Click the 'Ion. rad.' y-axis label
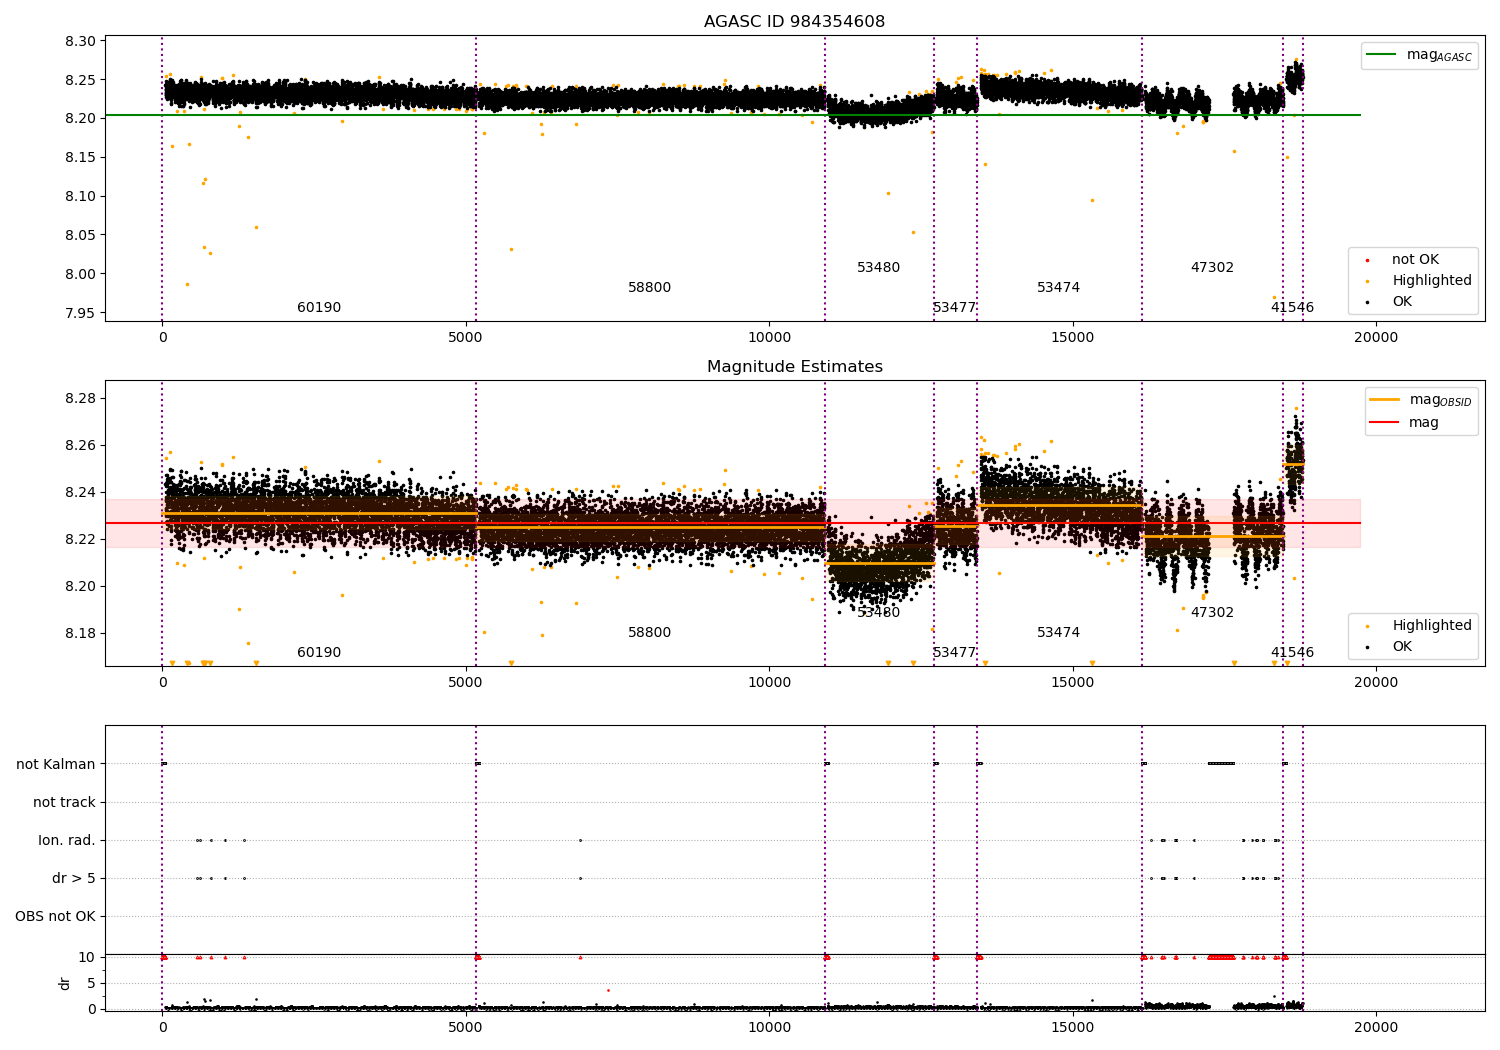 pos(67,841)
